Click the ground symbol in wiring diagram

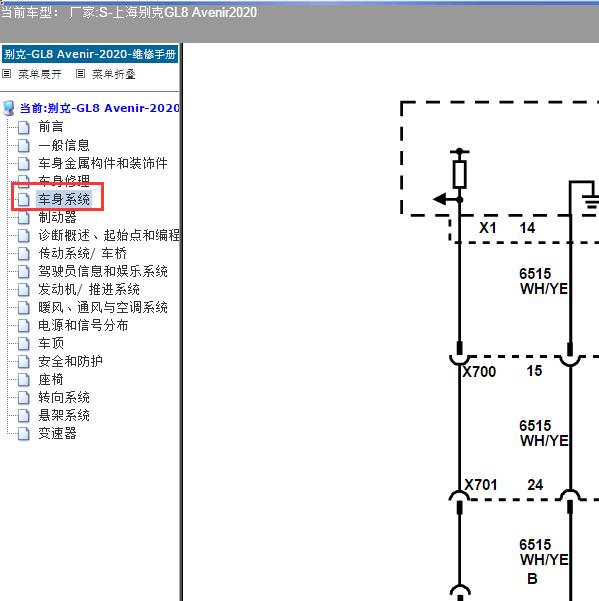(x=591, y=202)
